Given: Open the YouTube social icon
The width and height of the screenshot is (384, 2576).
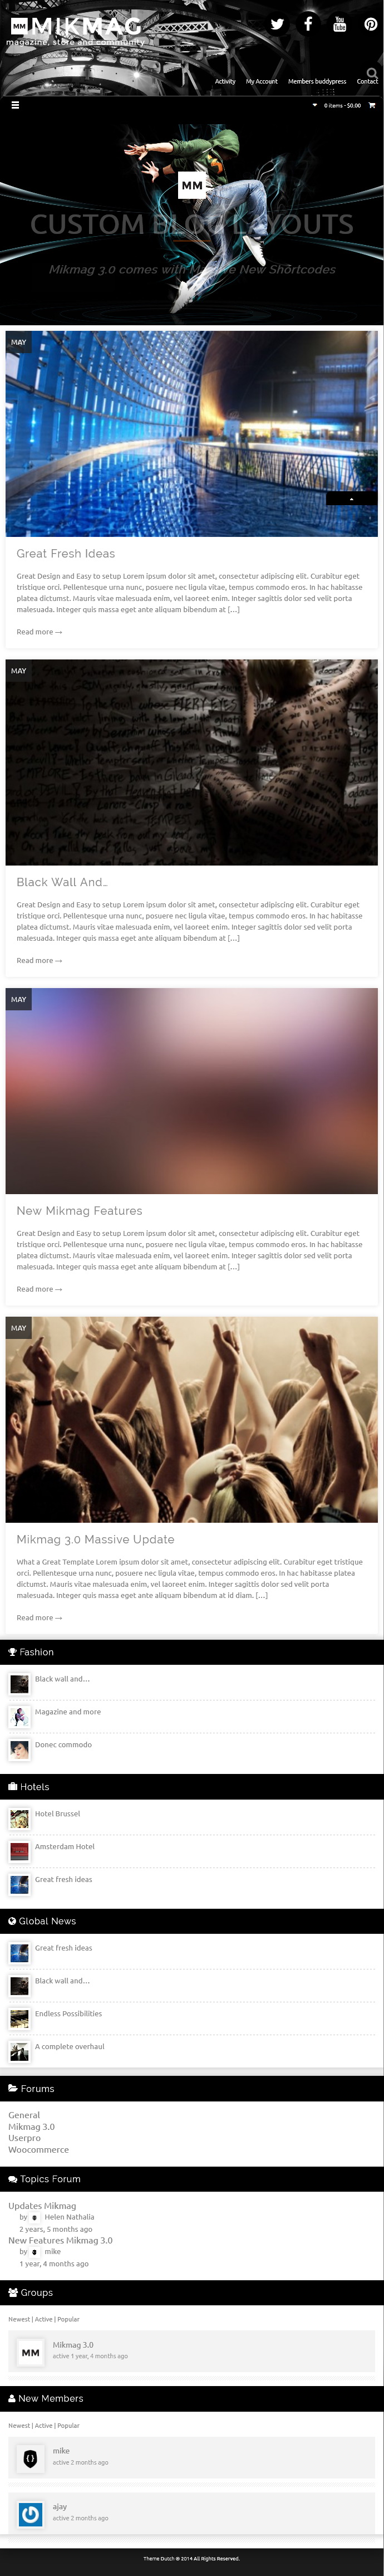Looking at the screenshot, I should tap(339, 24).
